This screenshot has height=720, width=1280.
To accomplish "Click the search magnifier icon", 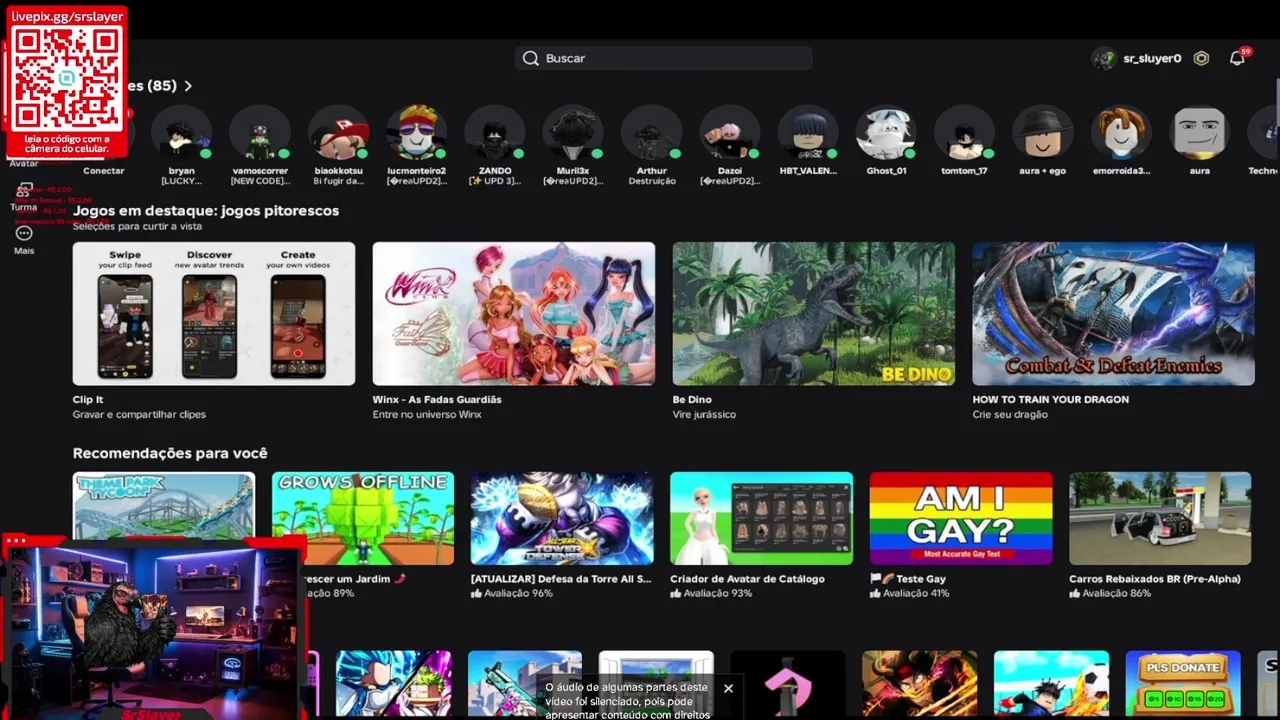I will 531,58.
